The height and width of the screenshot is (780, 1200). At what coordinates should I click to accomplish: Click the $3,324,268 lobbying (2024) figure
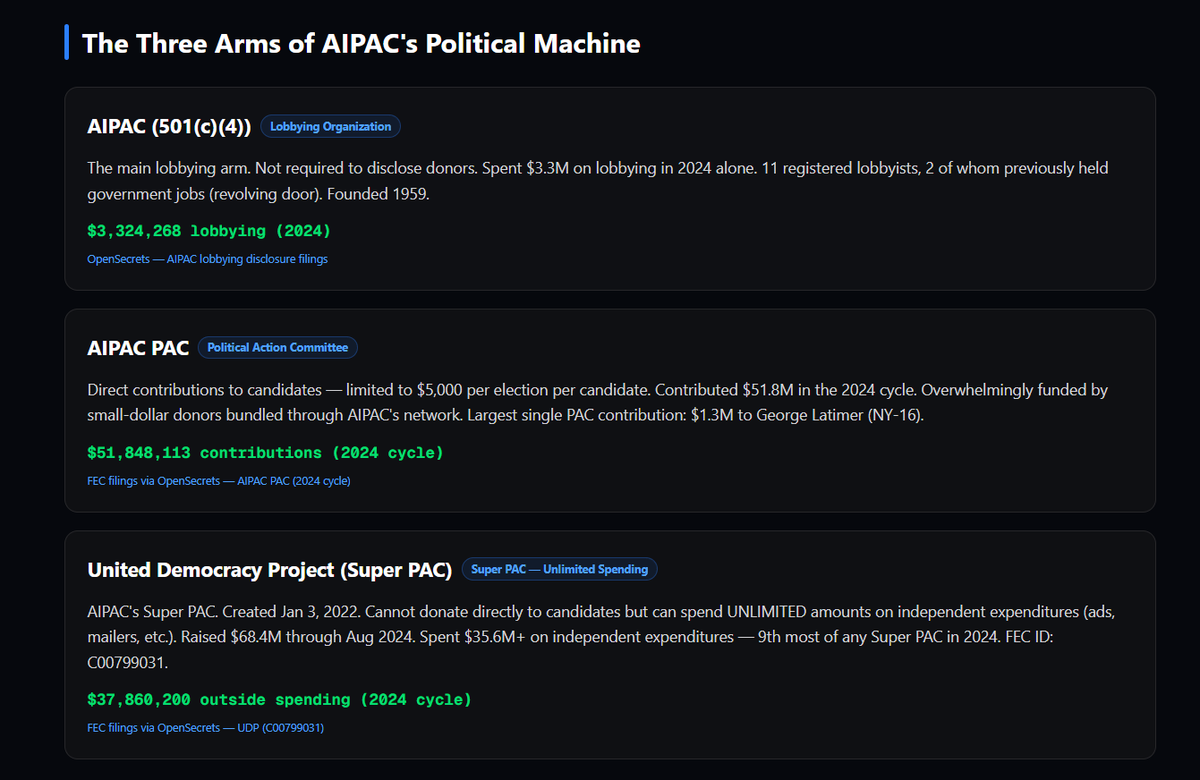[x=208, y=231]
